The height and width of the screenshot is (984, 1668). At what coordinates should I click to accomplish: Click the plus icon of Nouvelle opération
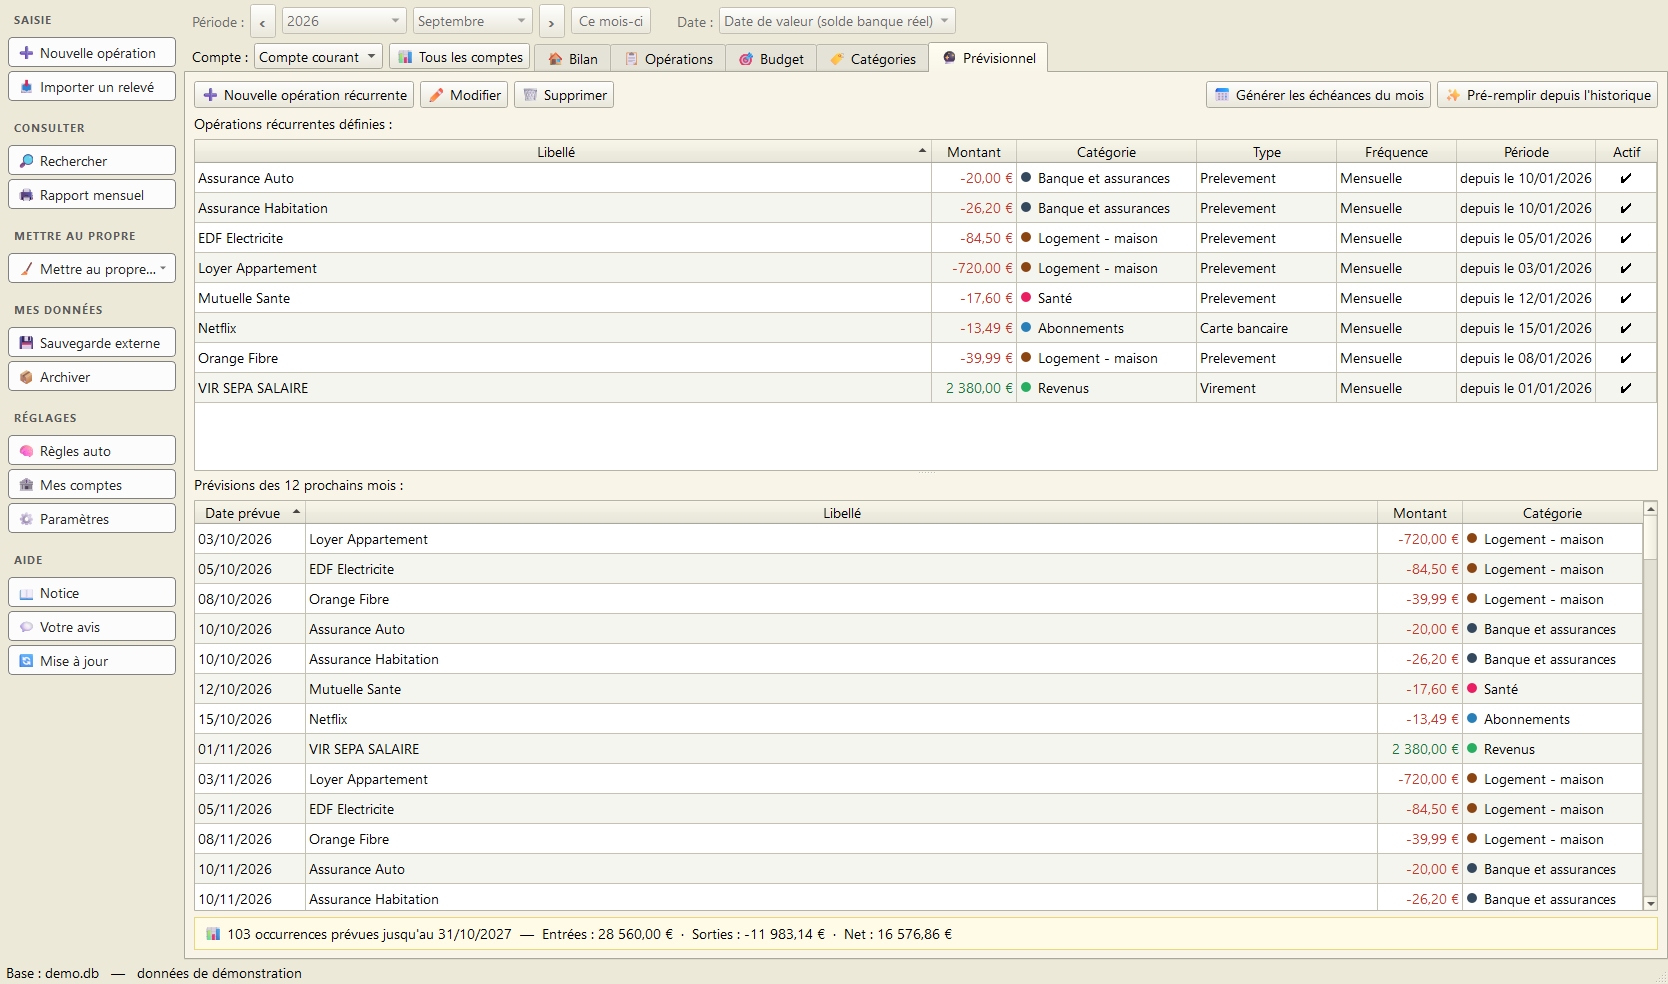26,53
